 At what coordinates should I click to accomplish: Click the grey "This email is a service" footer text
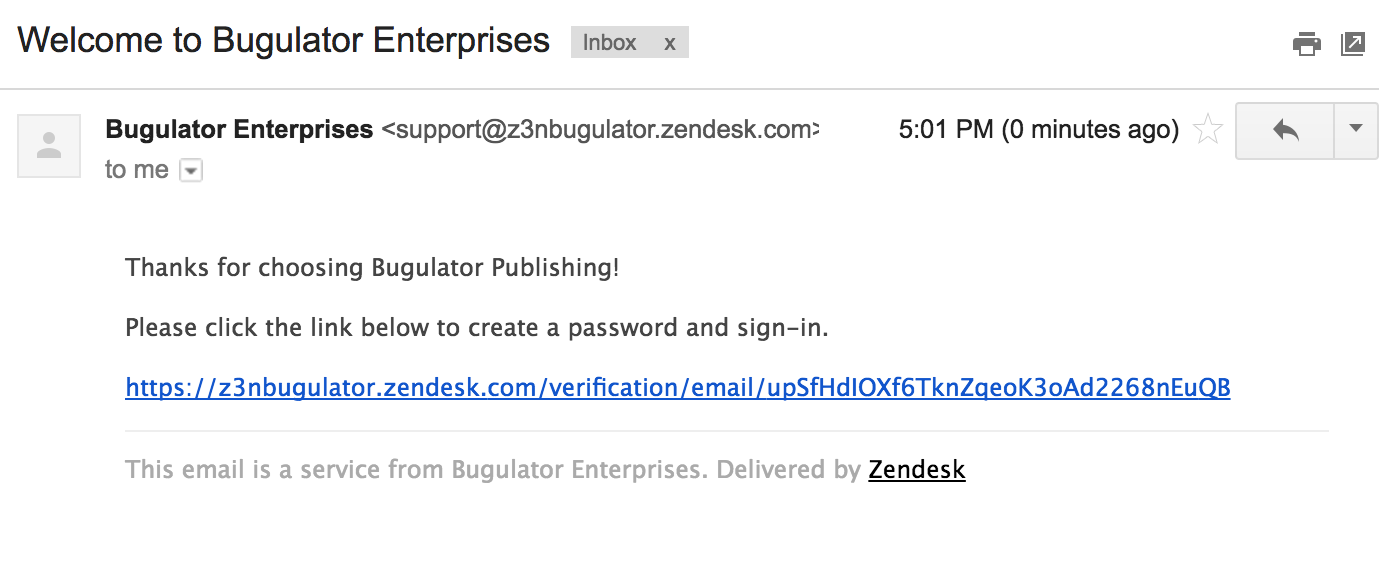pyautogui.click(x=493, y=469)
